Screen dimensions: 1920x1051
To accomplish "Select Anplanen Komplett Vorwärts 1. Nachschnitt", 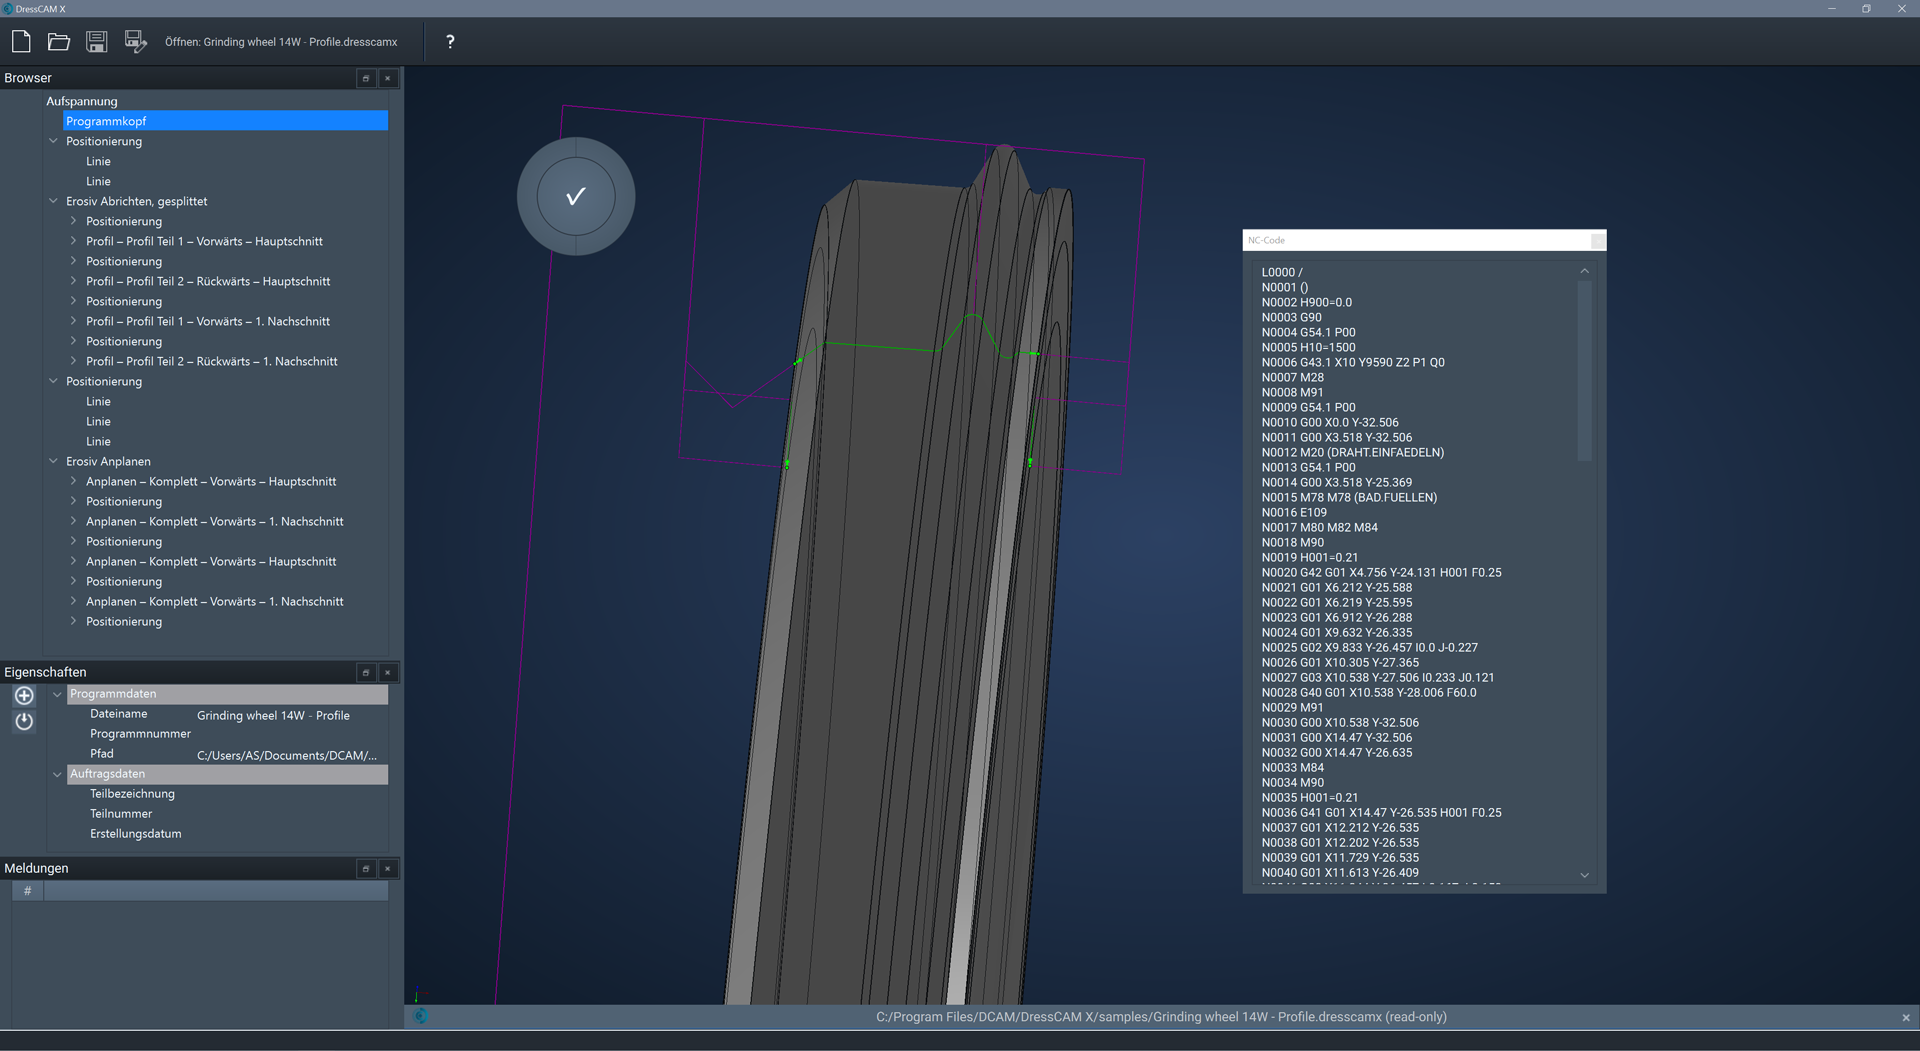I will pyautogui.click(x=214, y=521).
